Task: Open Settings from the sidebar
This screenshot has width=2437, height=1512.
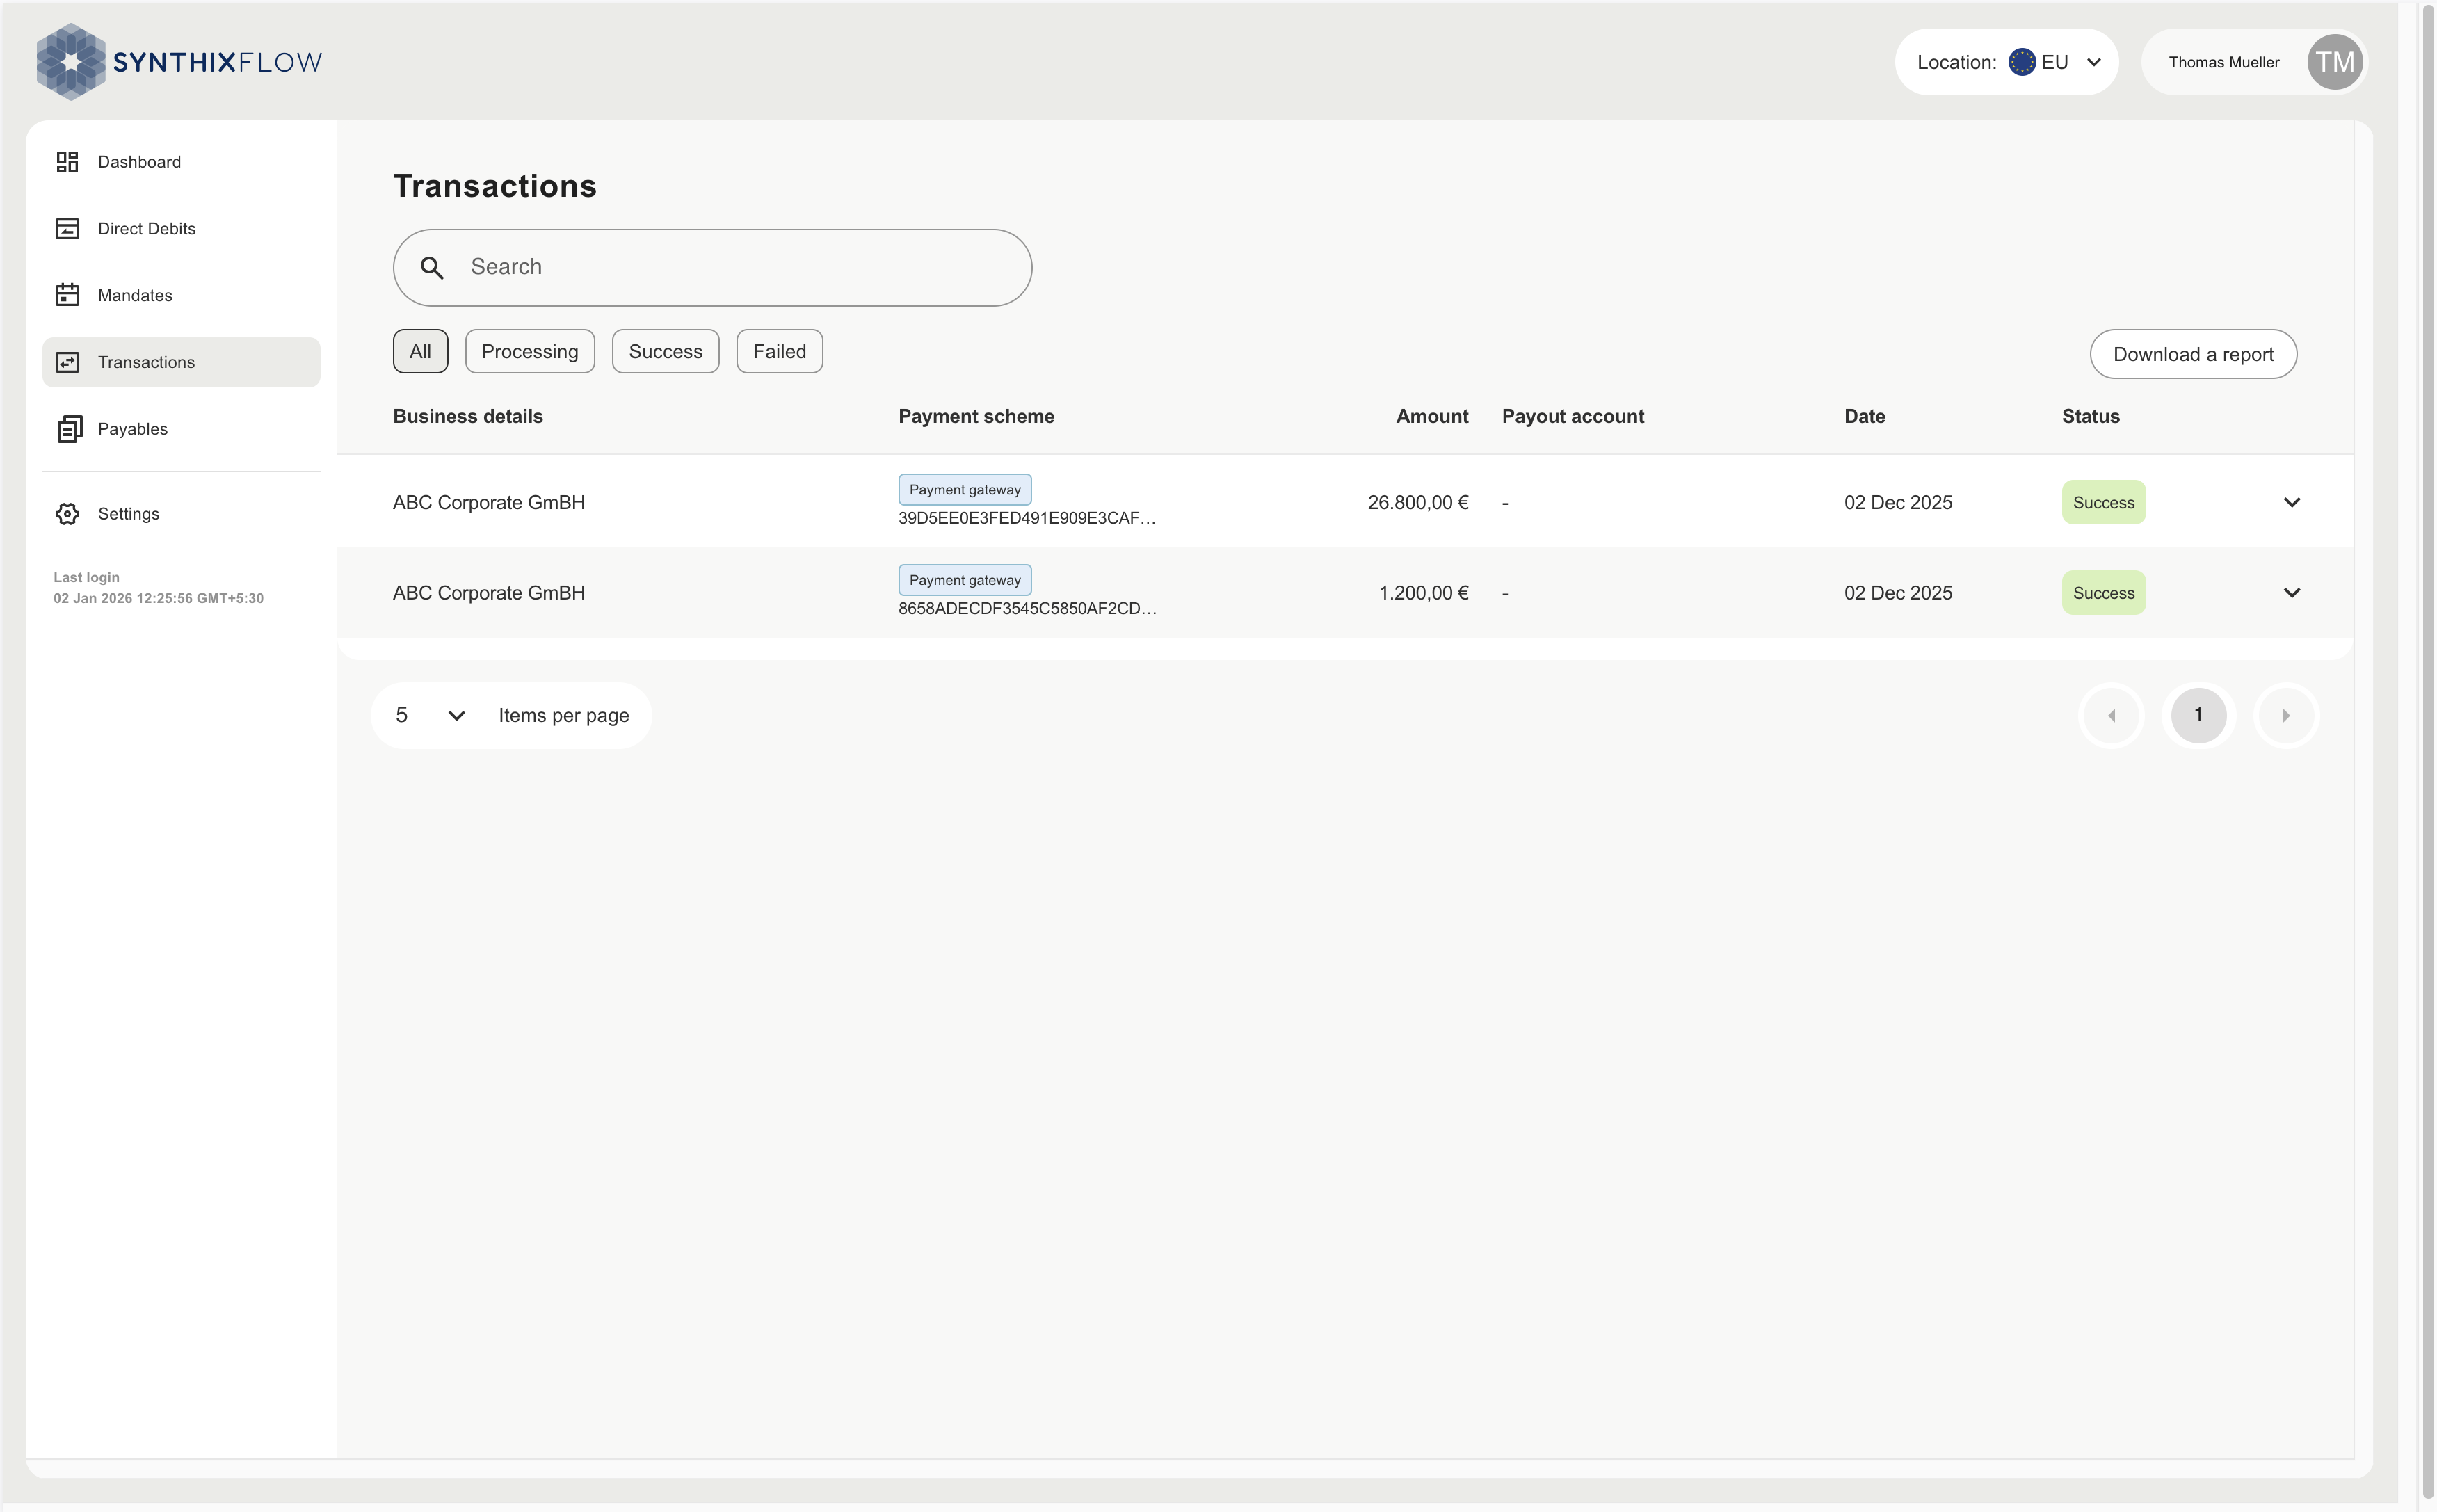Action: coord(181,514)
